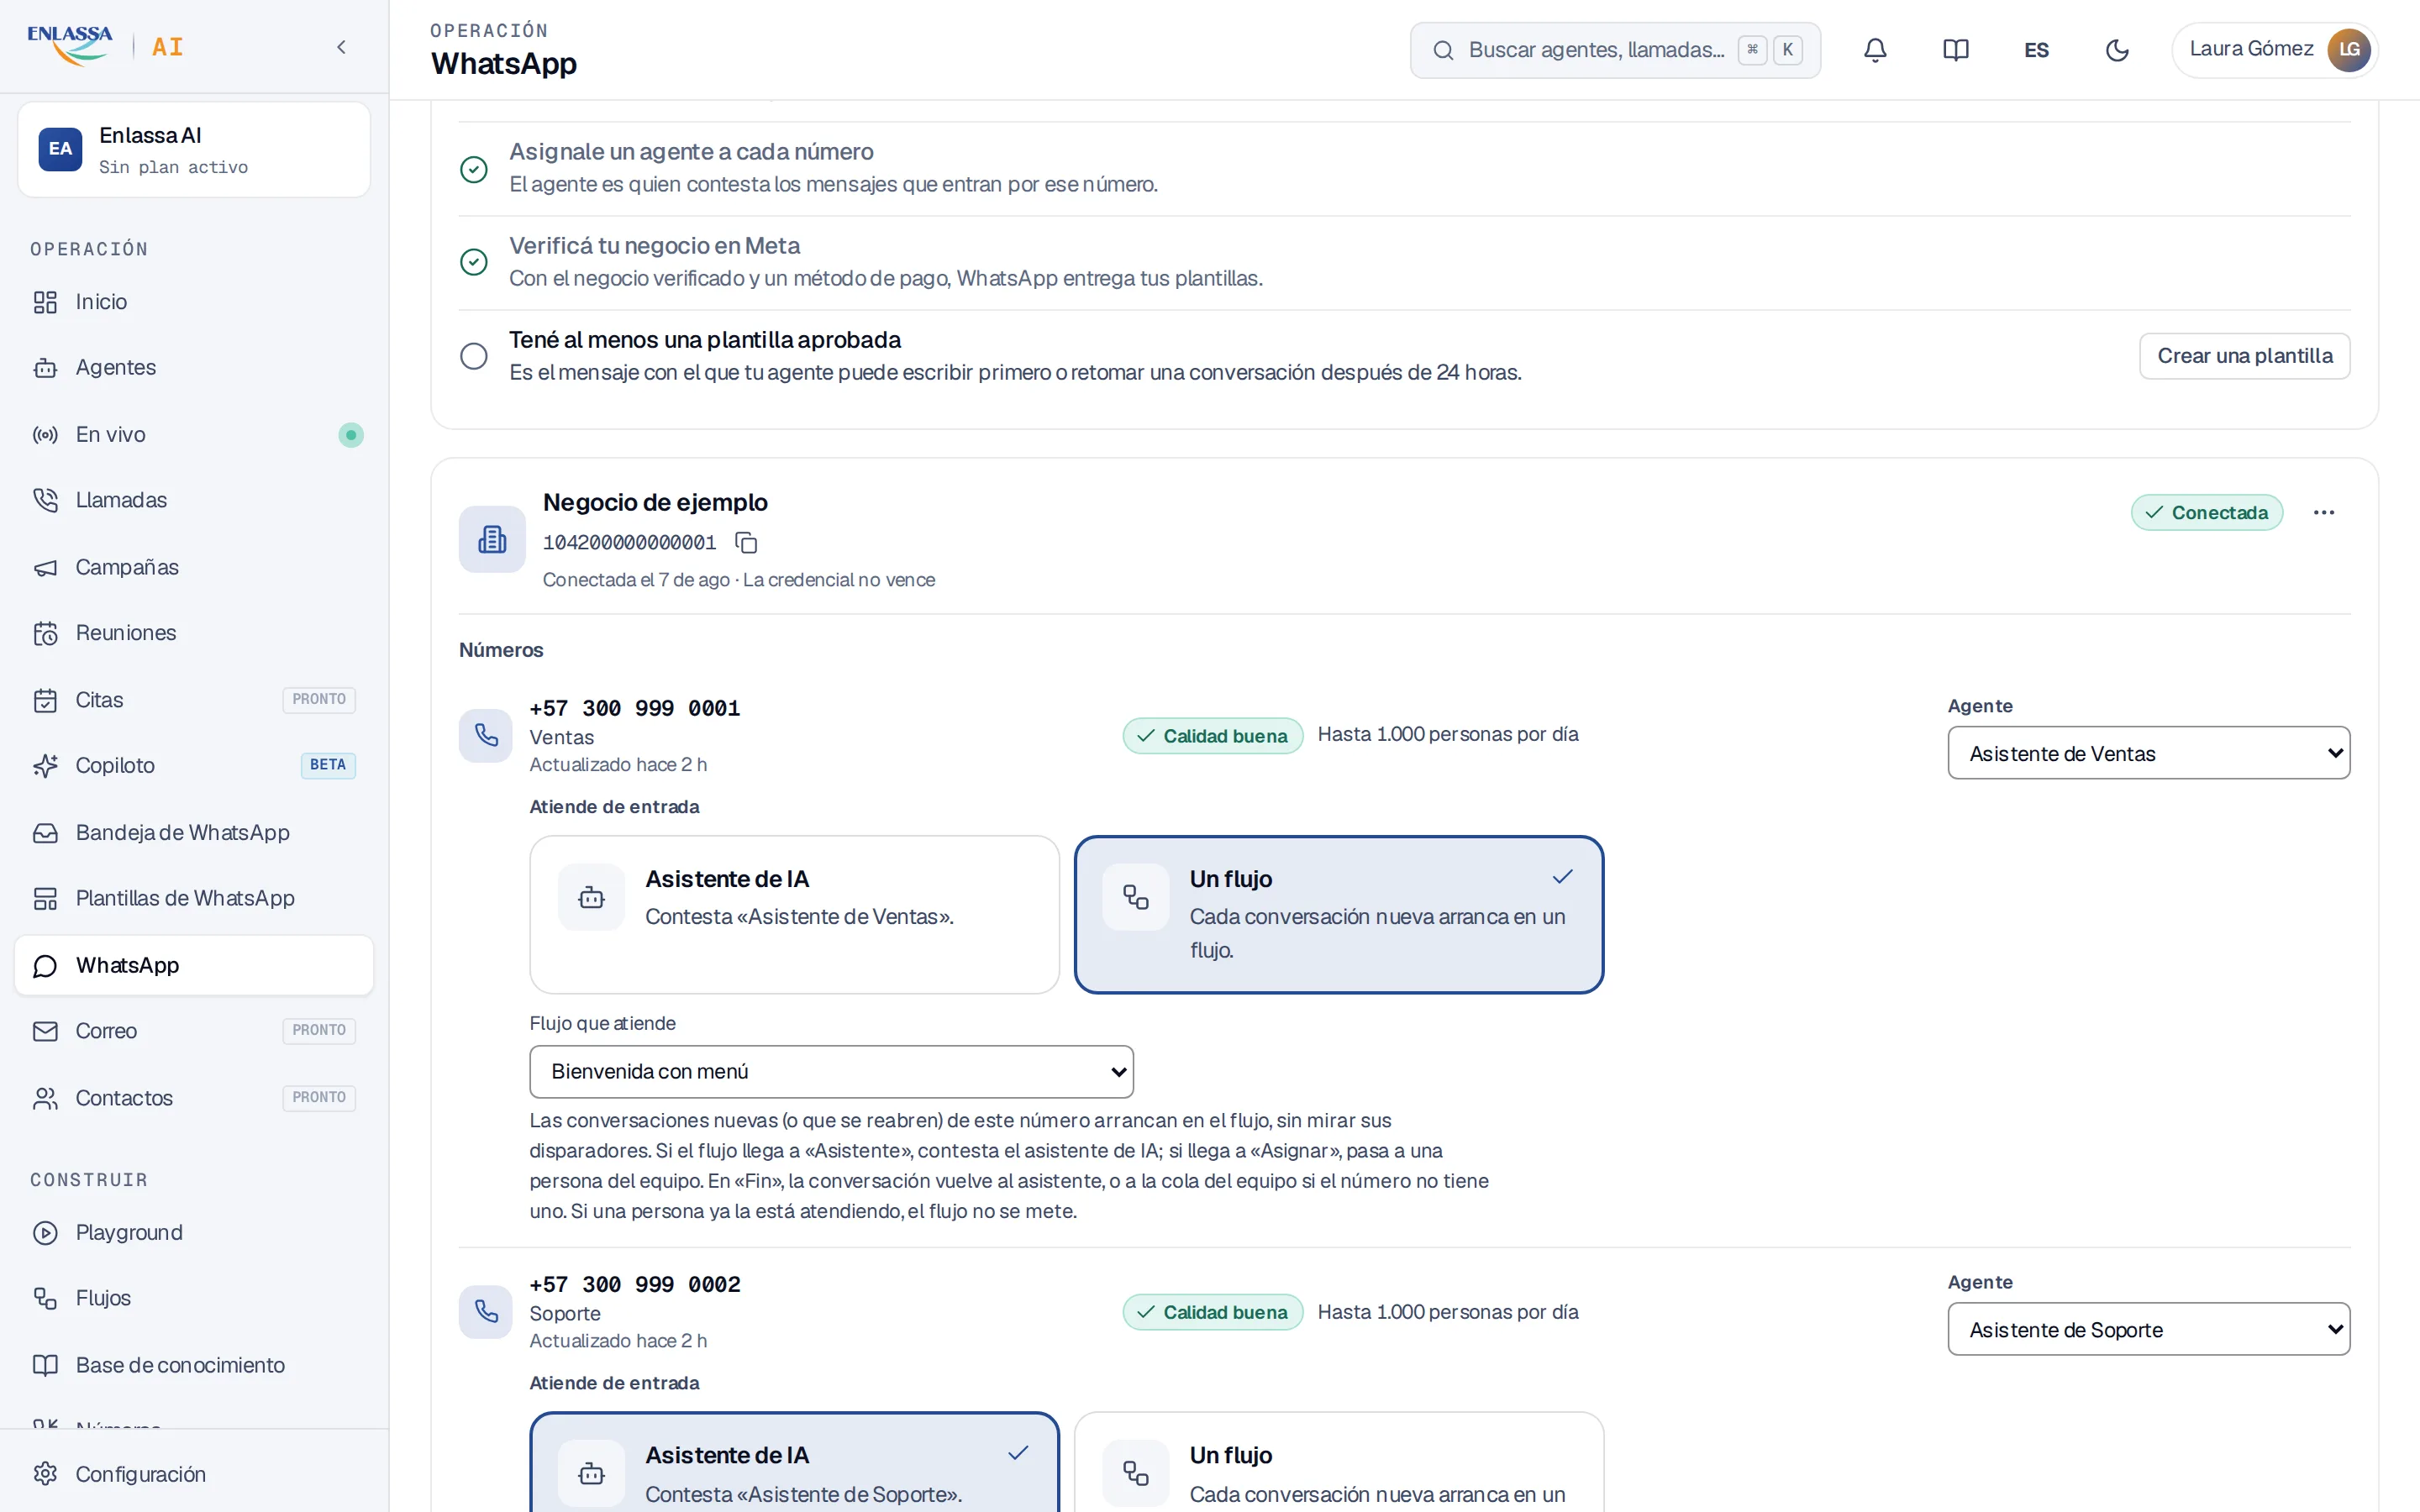Click the check circle for Verificá tu negocio en Meta
Viewport: 2420px width, 1512px height.
pos(473,262)
